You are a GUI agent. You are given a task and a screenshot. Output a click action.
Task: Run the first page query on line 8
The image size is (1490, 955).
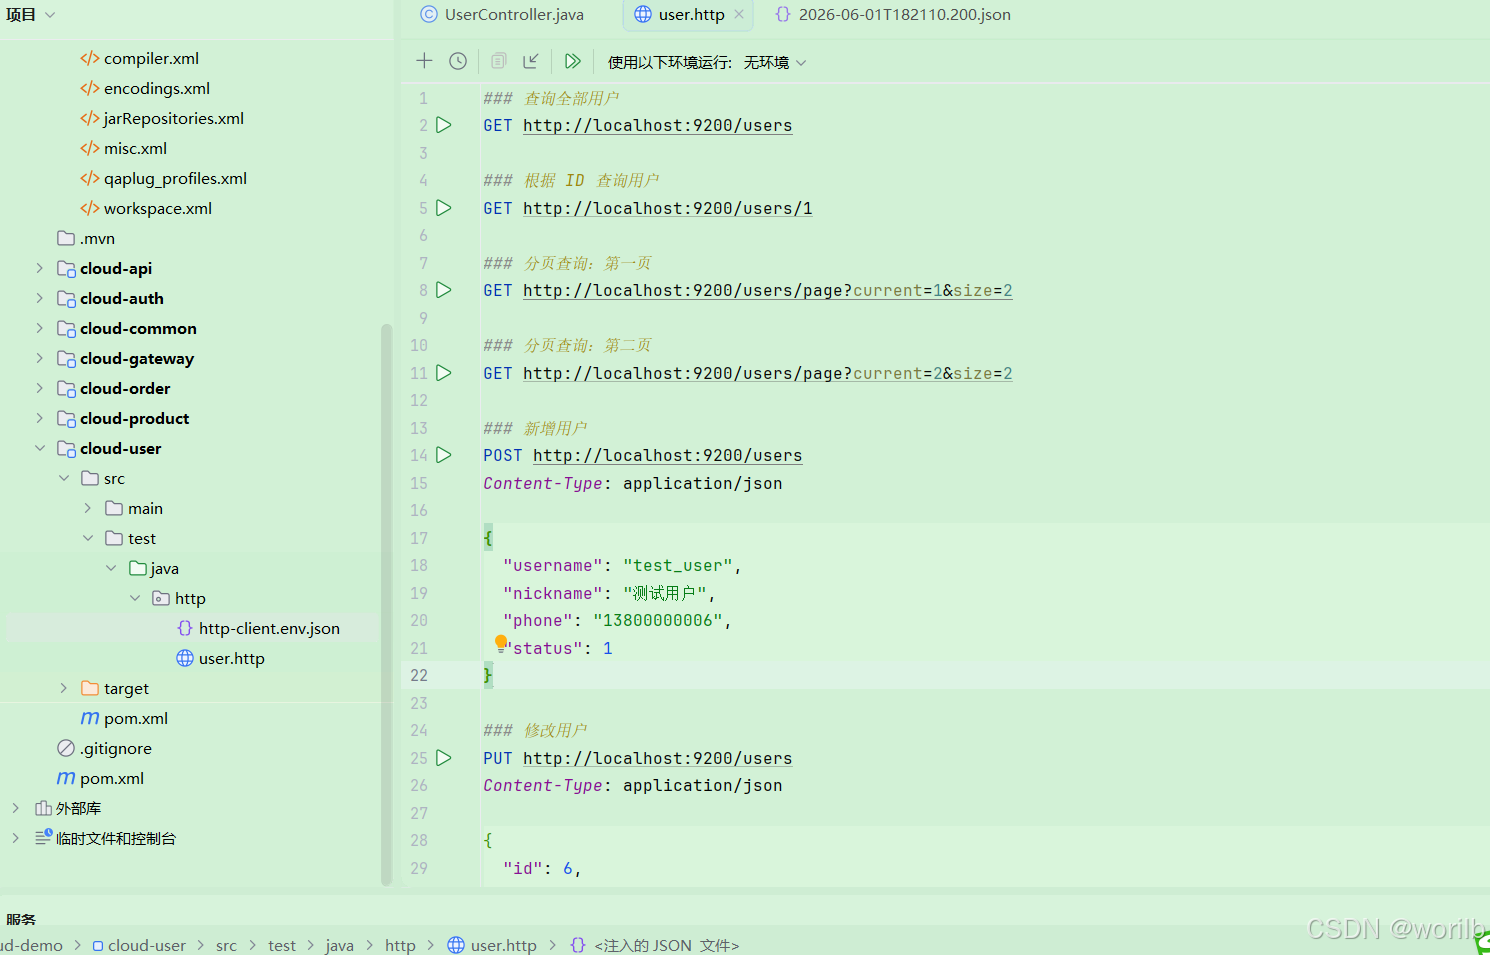444,290
